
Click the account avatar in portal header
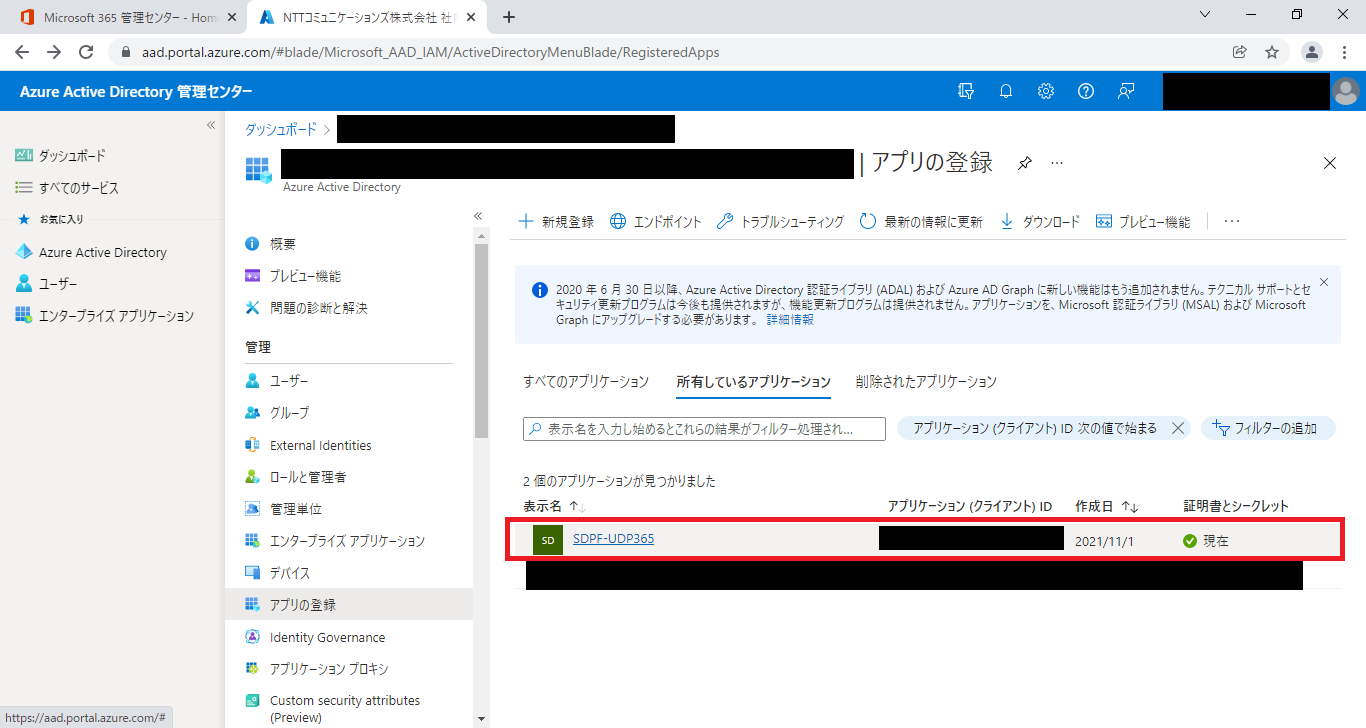point(1346,91)
